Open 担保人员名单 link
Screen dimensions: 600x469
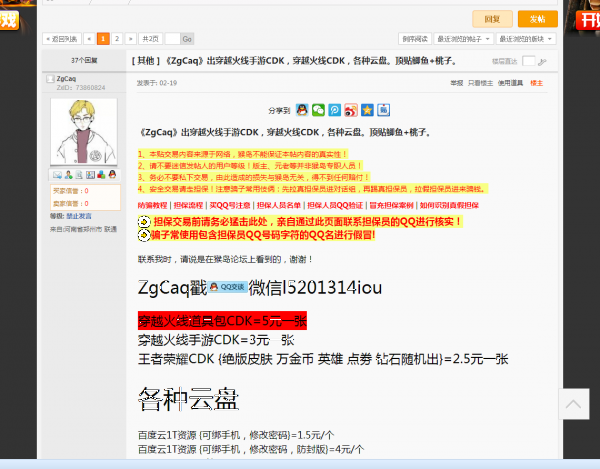tap(279, 205)
